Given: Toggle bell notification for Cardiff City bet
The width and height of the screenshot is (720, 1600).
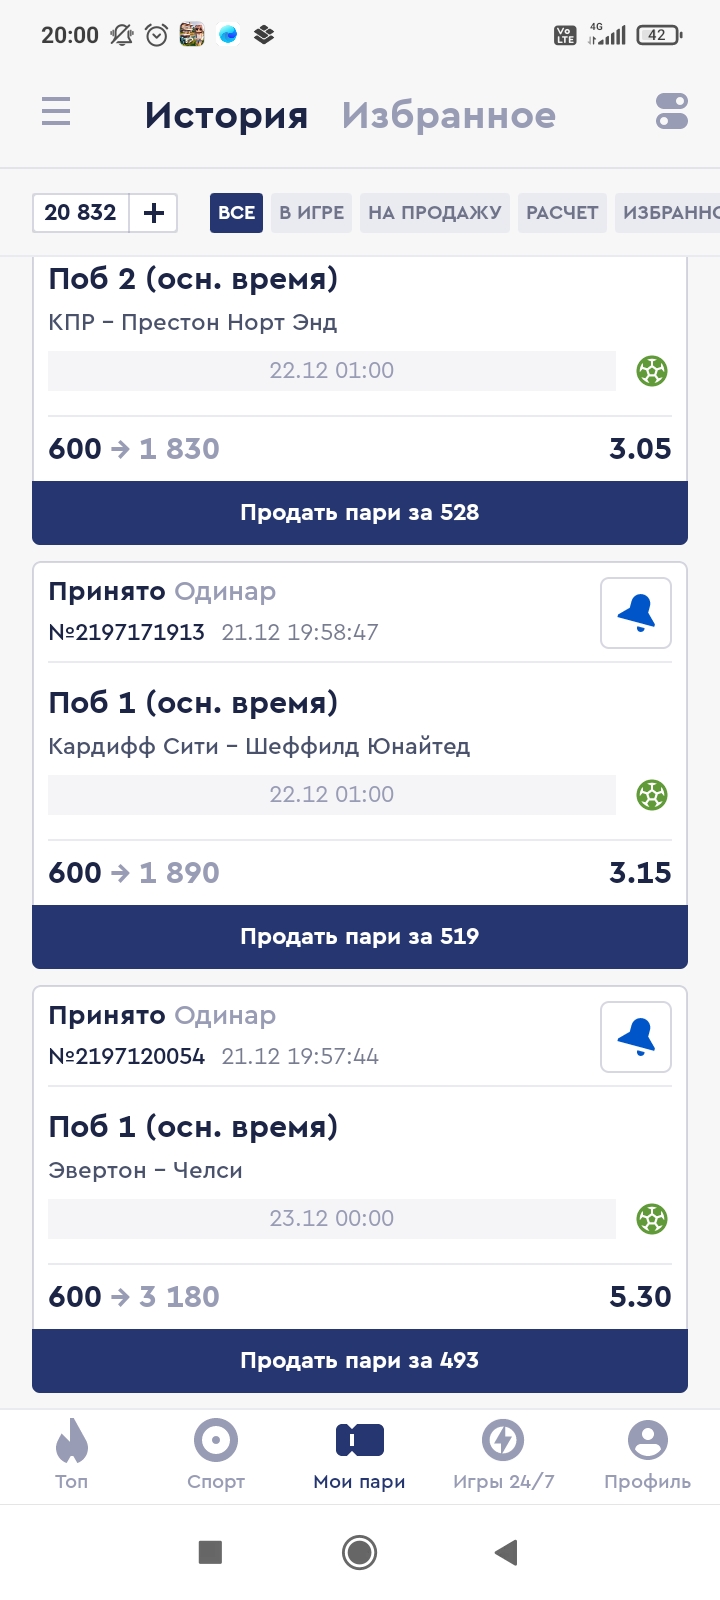Looking at the screenshot, I should pos(636,613).
